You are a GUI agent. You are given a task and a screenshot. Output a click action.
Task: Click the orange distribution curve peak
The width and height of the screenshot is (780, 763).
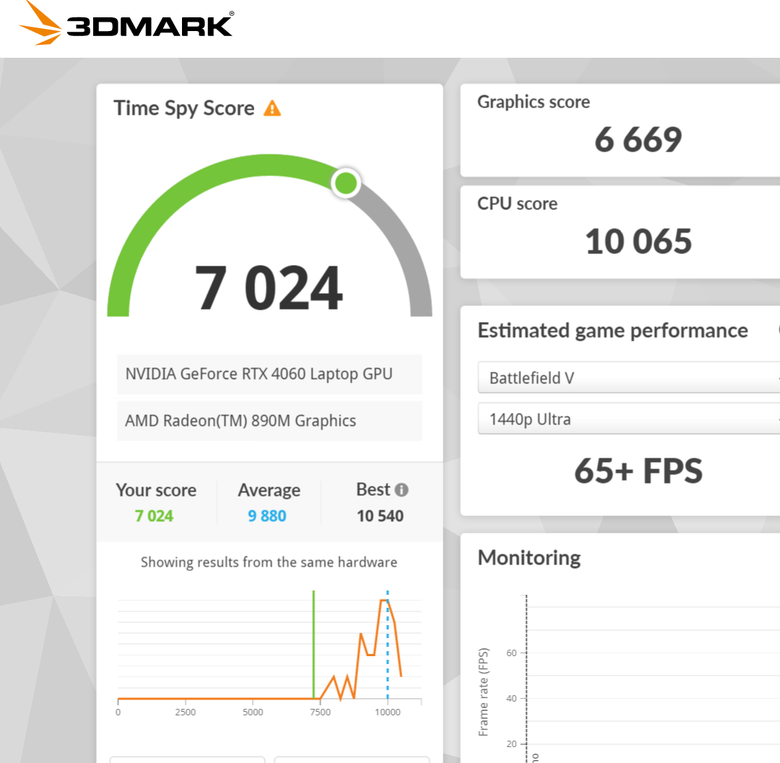point(384,601)
